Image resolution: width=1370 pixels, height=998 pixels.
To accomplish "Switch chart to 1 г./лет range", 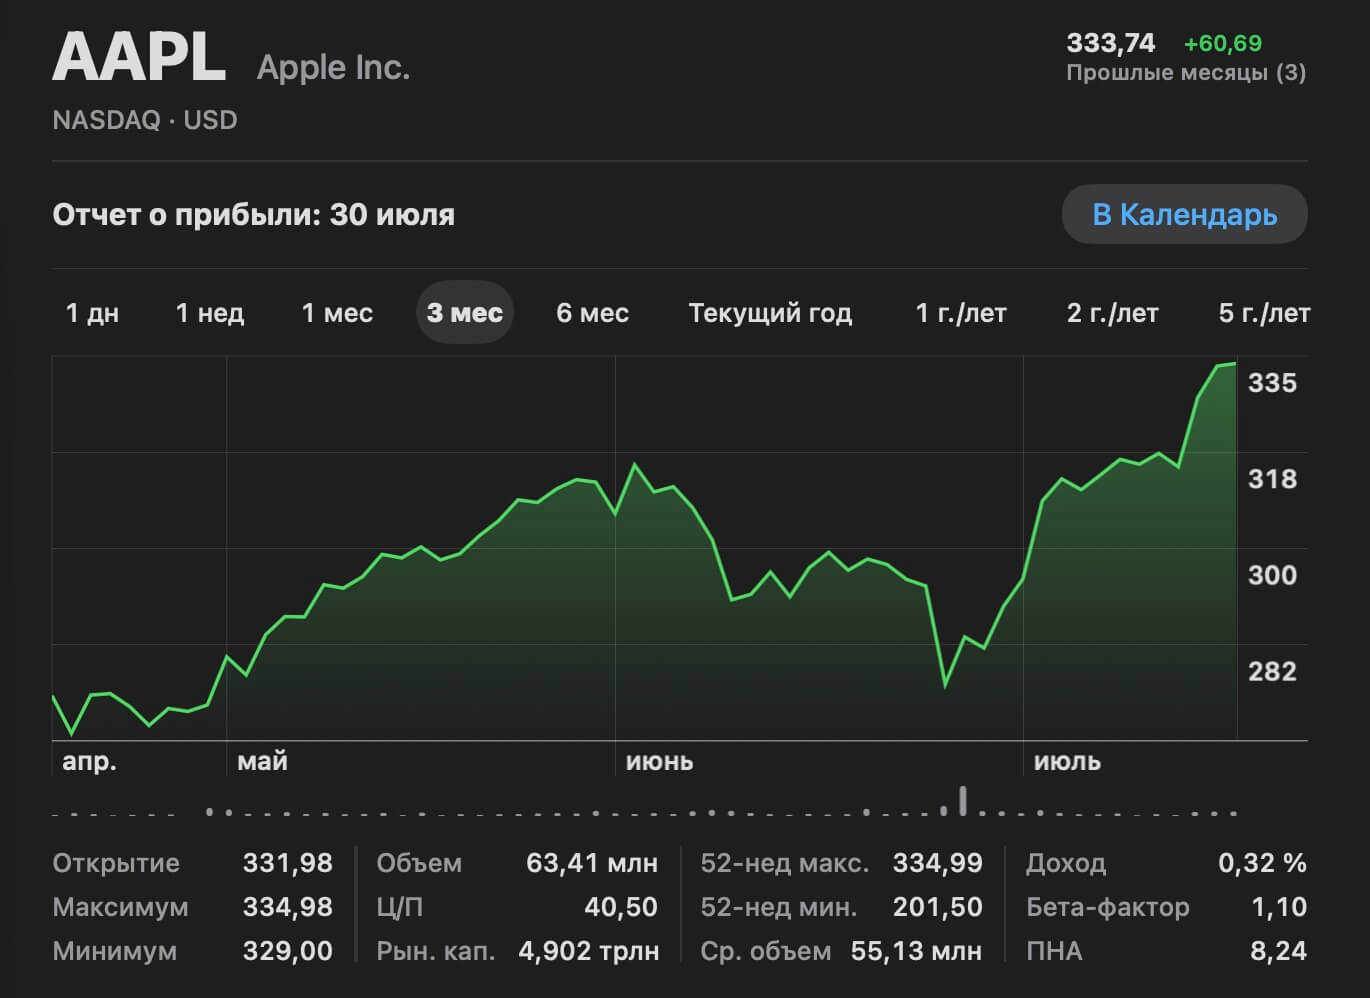I will click(x=961, y=313).
